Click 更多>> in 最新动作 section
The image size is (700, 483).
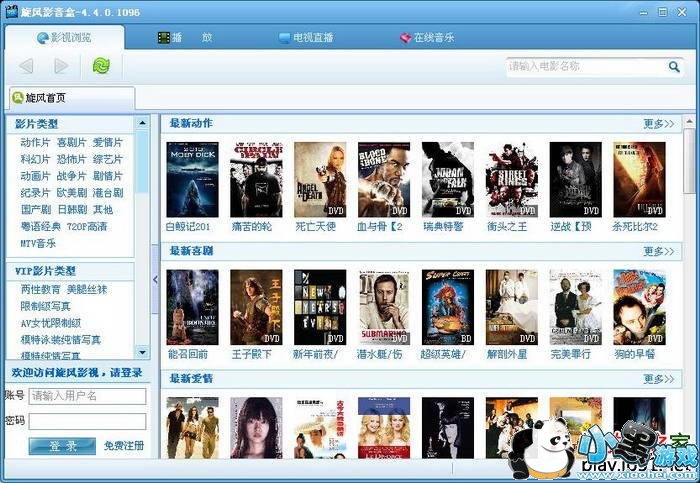[x=658, y=124]
